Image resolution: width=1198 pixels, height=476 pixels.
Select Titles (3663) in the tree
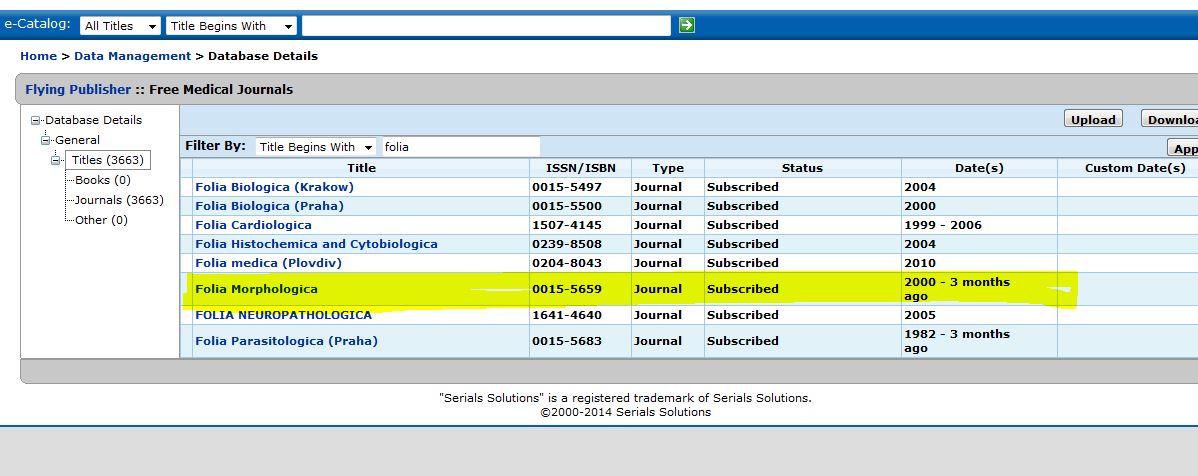coord(107,160)
